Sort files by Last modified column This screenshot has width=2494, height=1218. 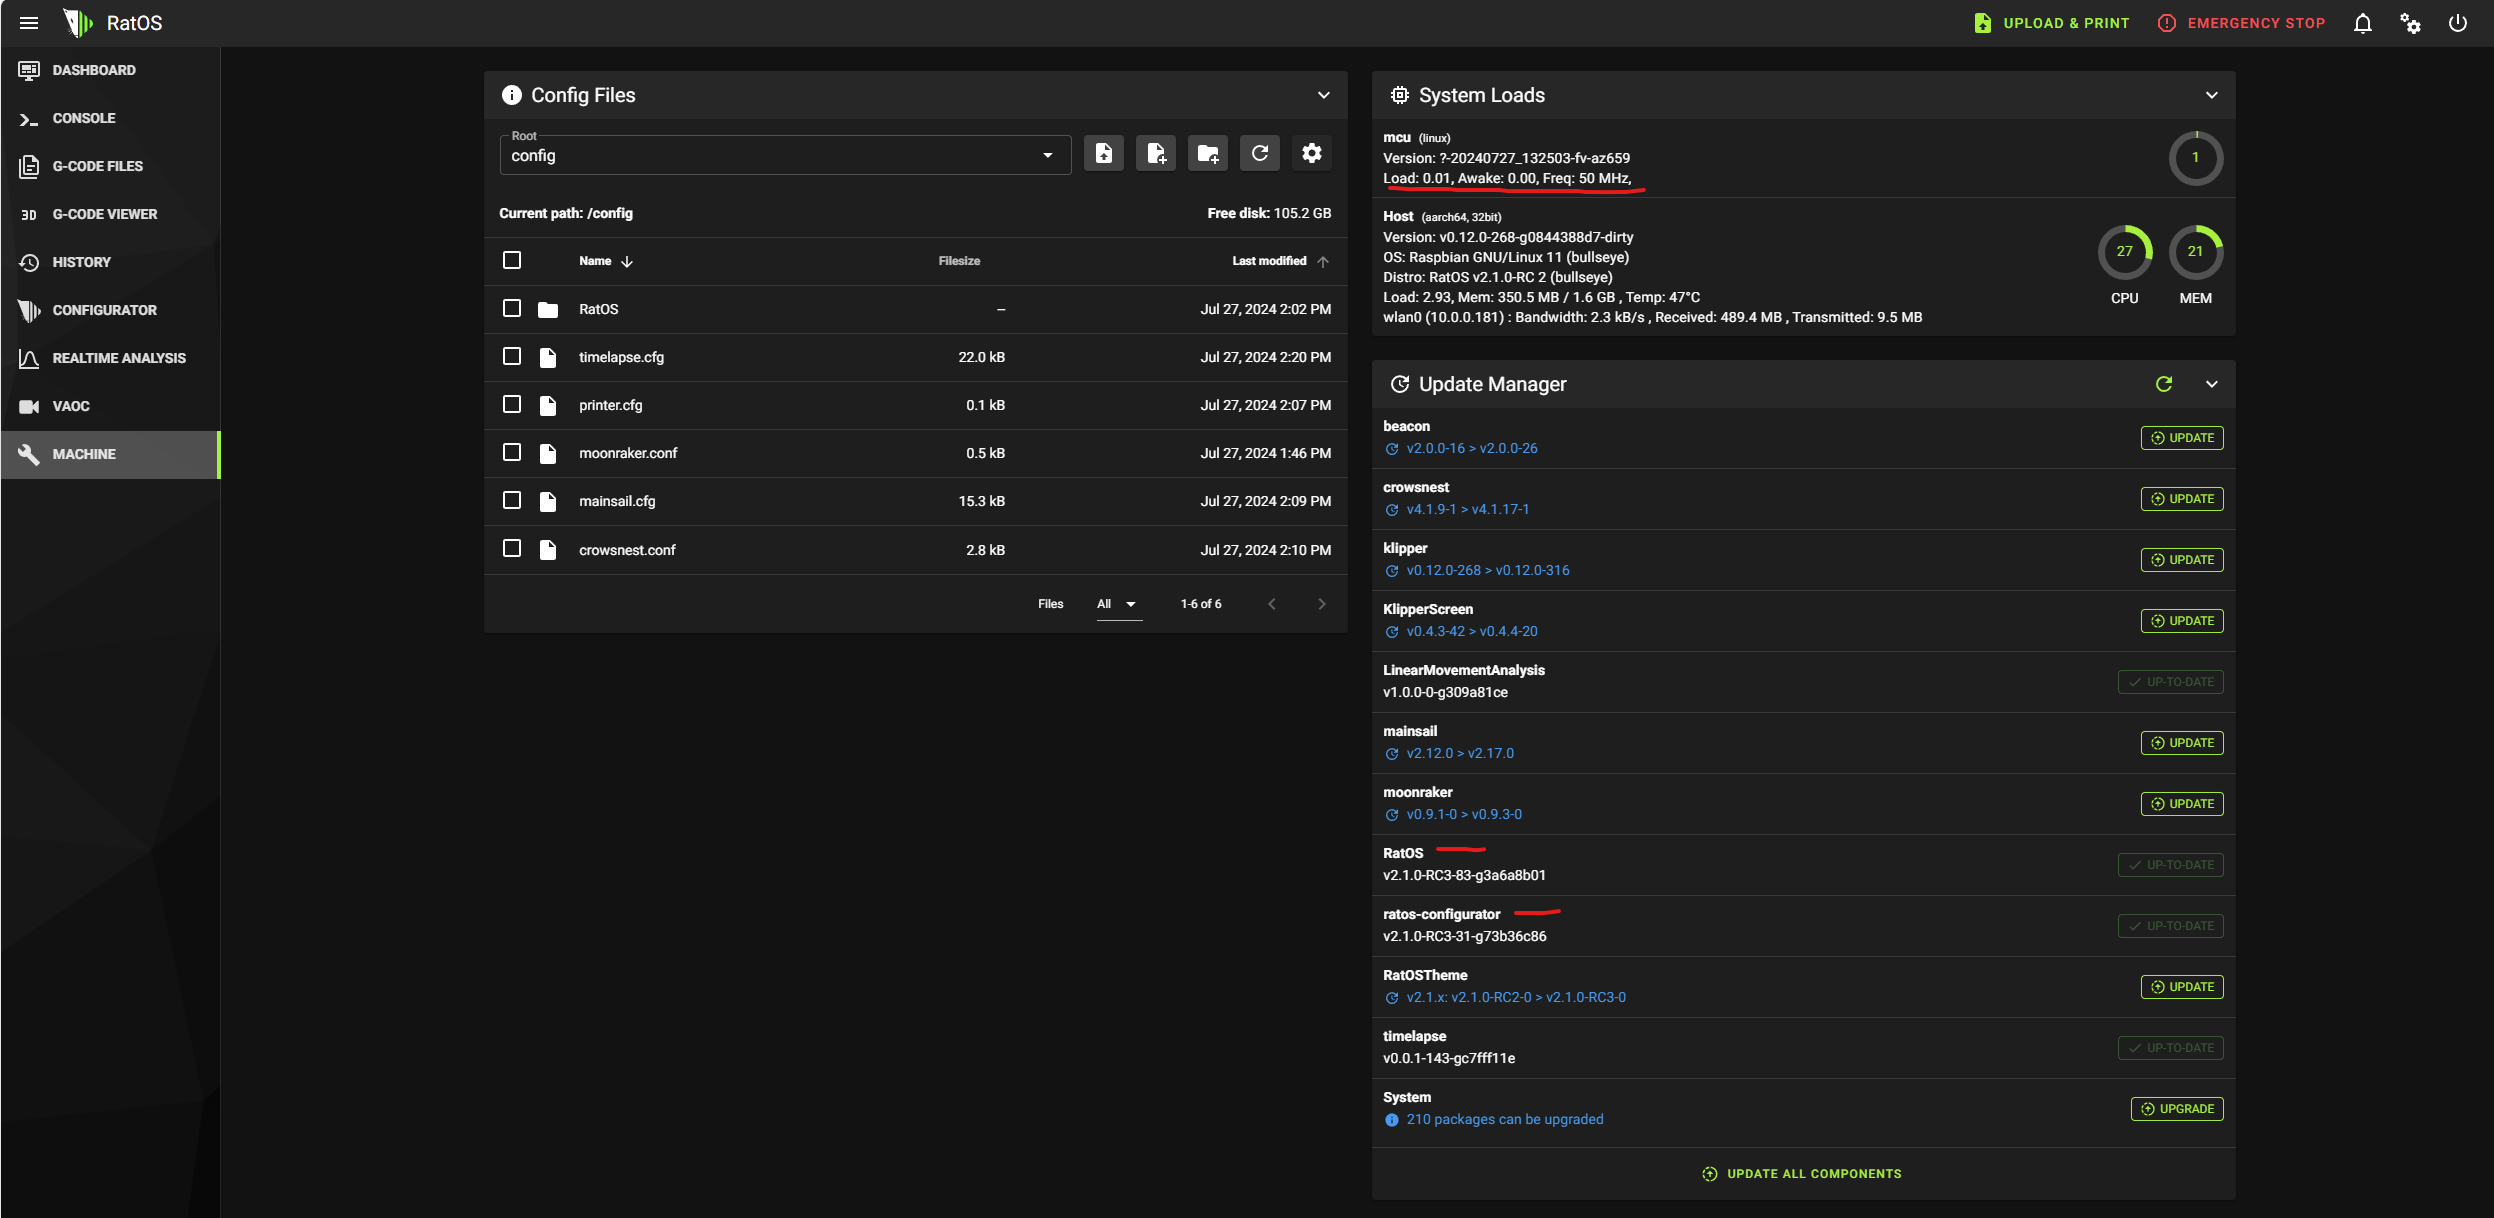tap(1269, 261)
